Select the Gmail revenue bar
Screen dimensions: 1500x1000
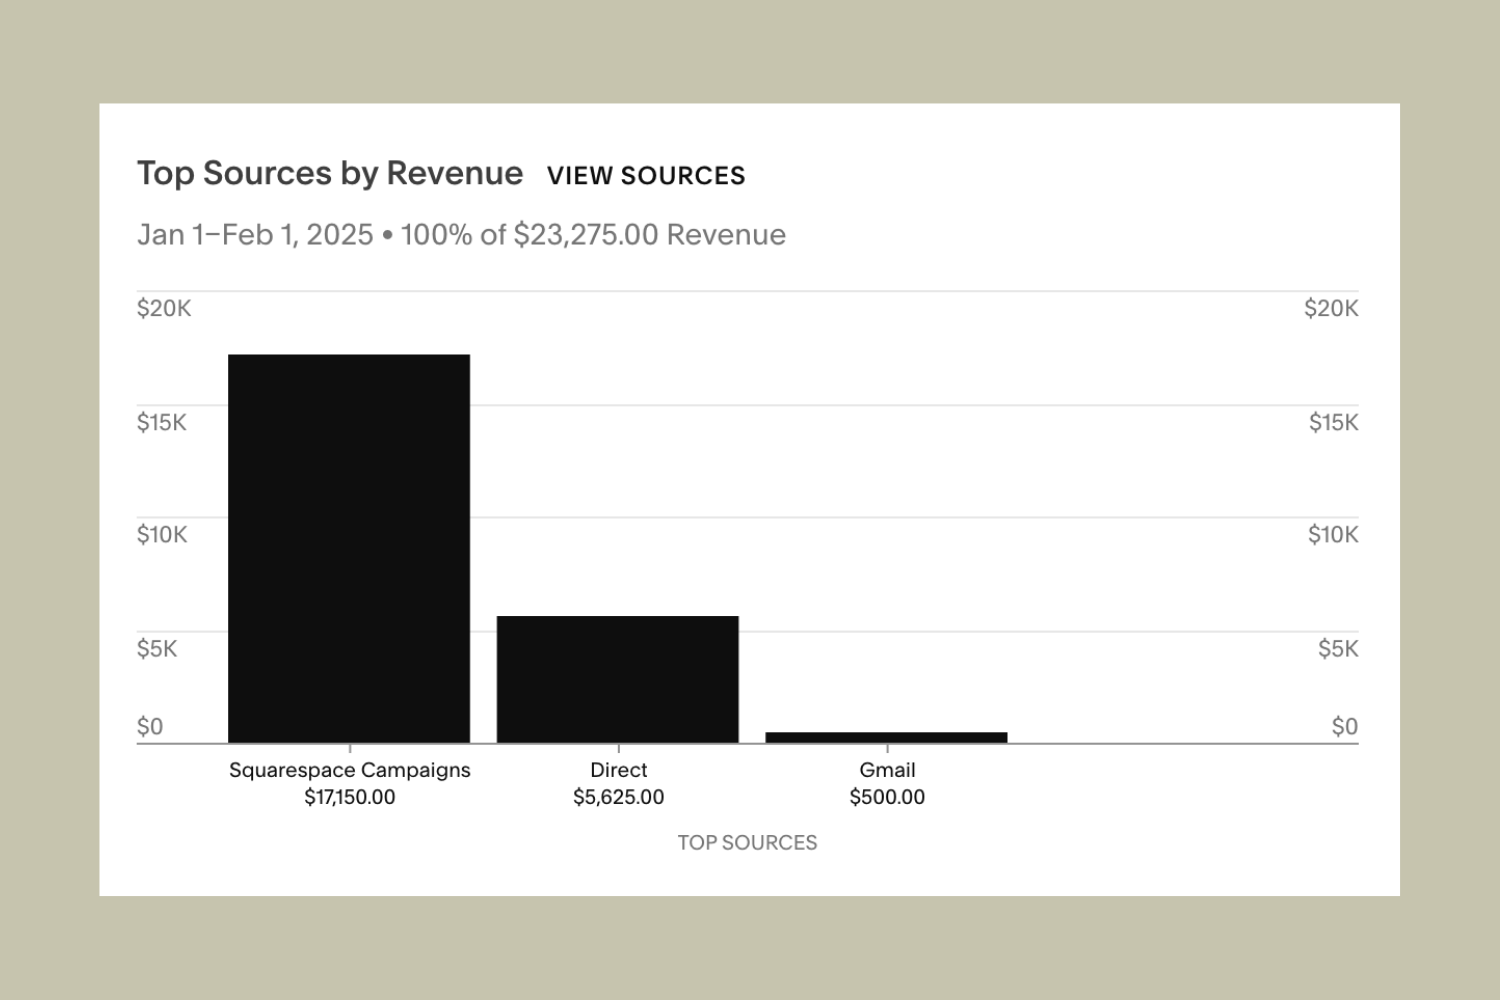point(887,737)
